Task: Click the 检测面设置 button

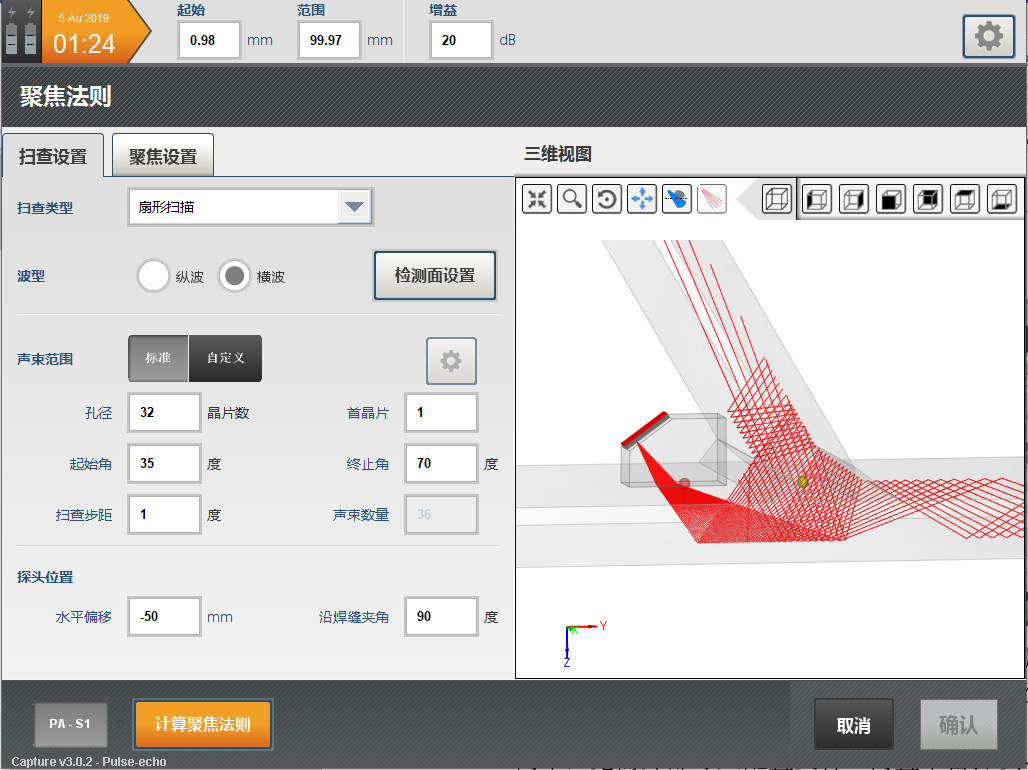Action: 435,276
